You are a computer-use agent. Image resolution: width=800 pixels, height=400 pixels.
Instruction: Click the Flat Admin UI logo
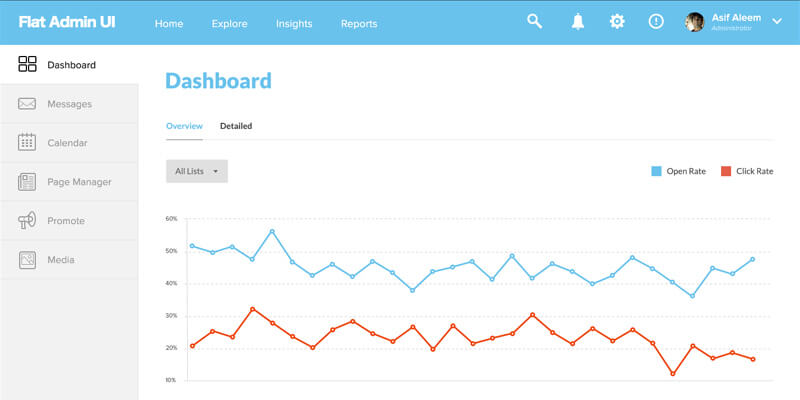(67, 22)
